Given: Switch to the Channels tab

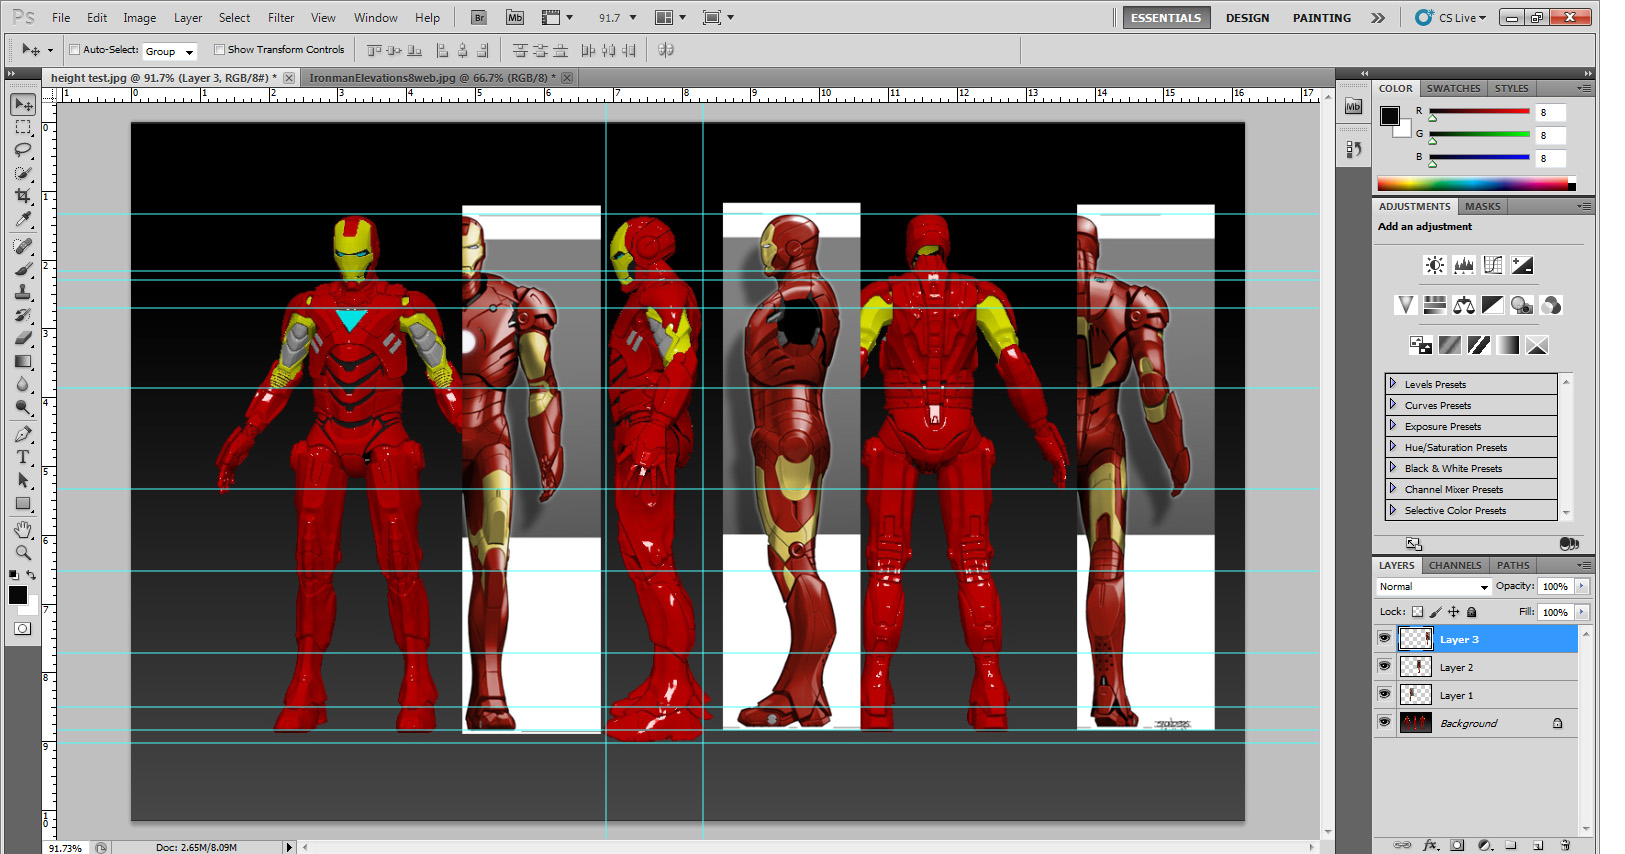Looking at the screenshot, I should click(x=1455, y=565).
